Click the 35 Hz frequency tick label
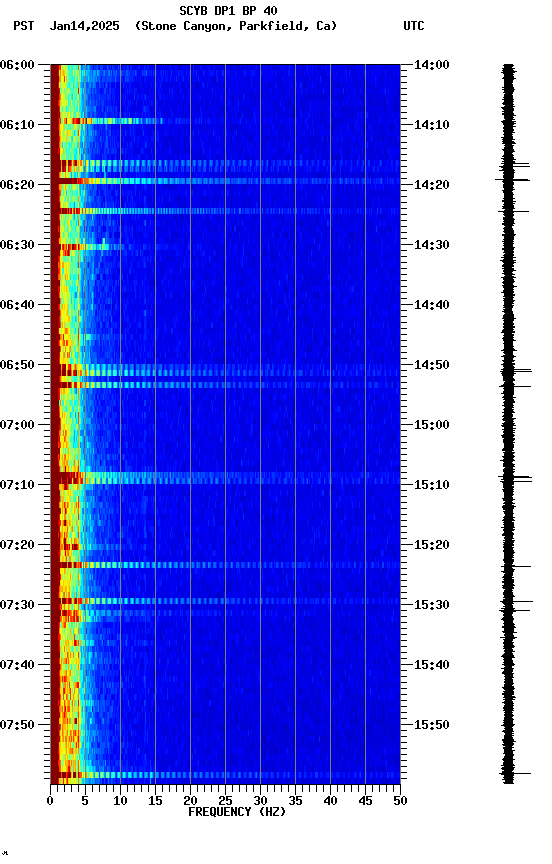 (295, 801)
